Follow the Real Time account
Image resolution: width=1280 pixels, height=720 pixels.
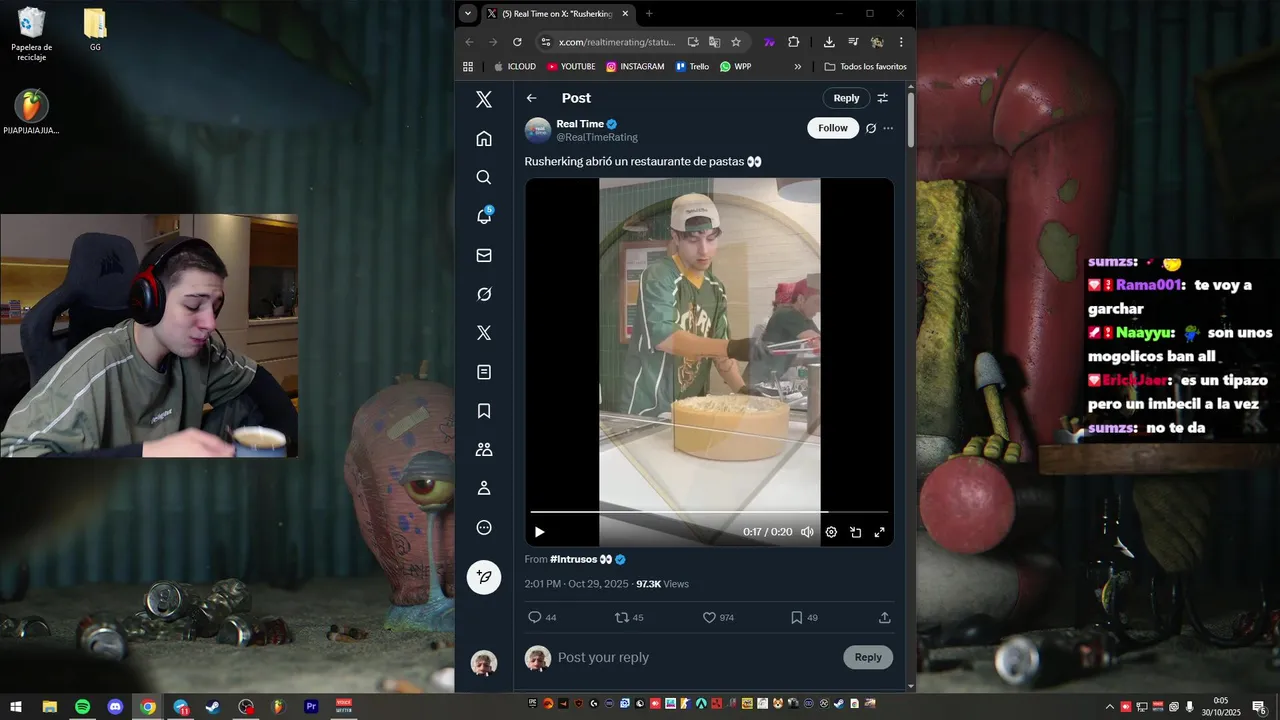point(833,128)
